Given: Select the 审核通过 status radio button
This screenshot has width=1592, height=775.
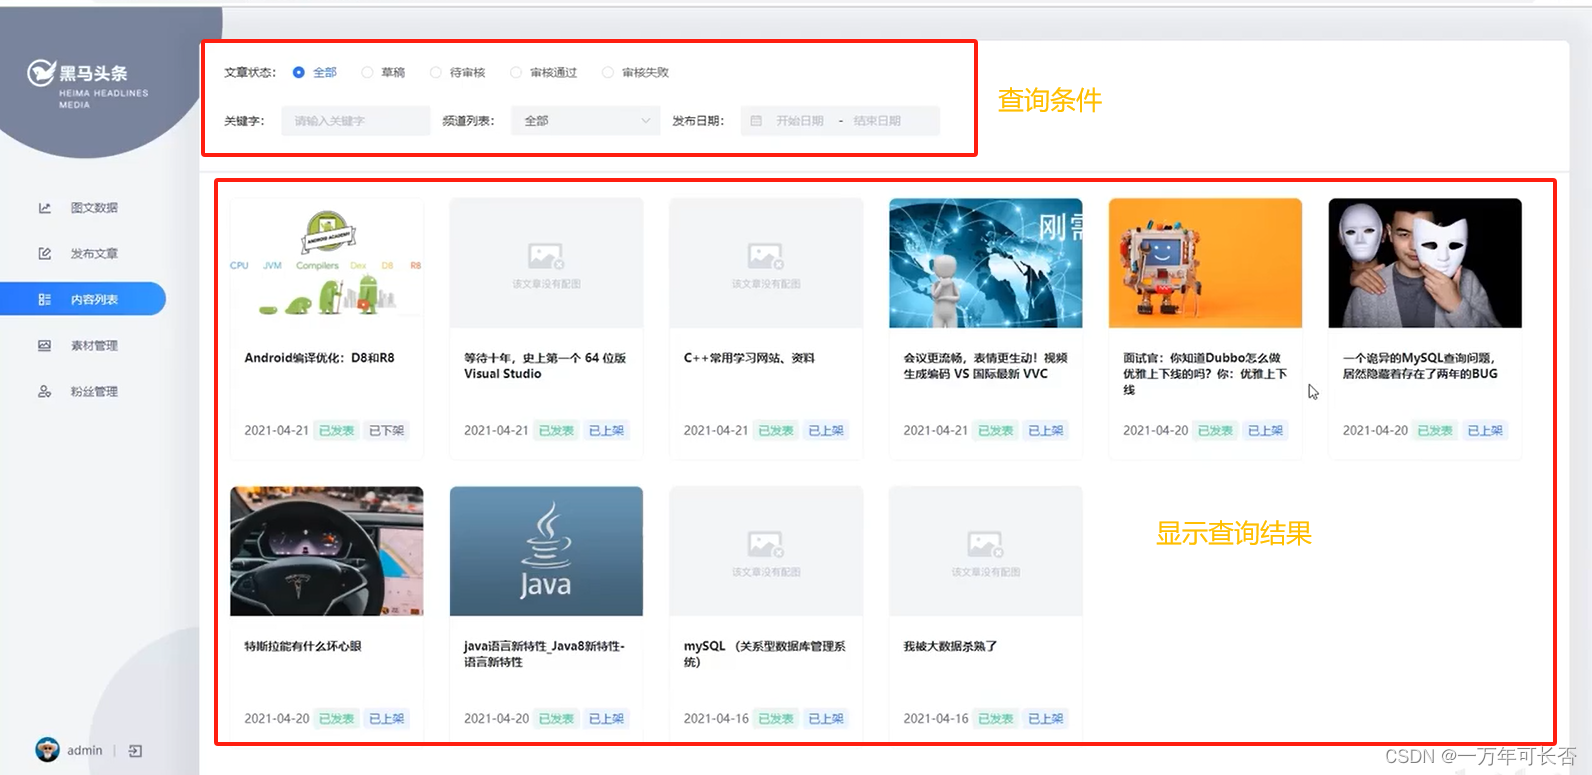Looking at the screenshot, I should pos(516,73).
